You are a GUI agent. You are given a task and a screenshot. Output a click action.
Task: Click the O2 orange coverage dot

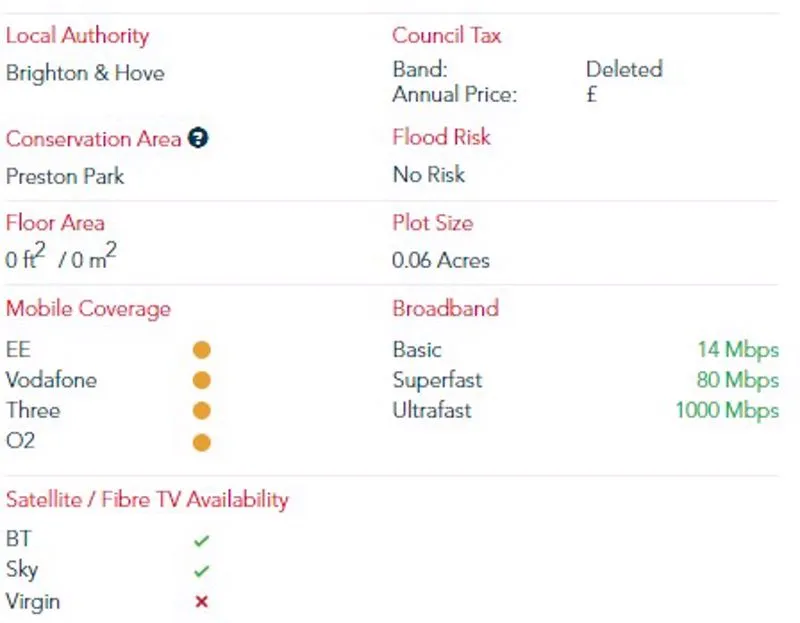[202, 442]
